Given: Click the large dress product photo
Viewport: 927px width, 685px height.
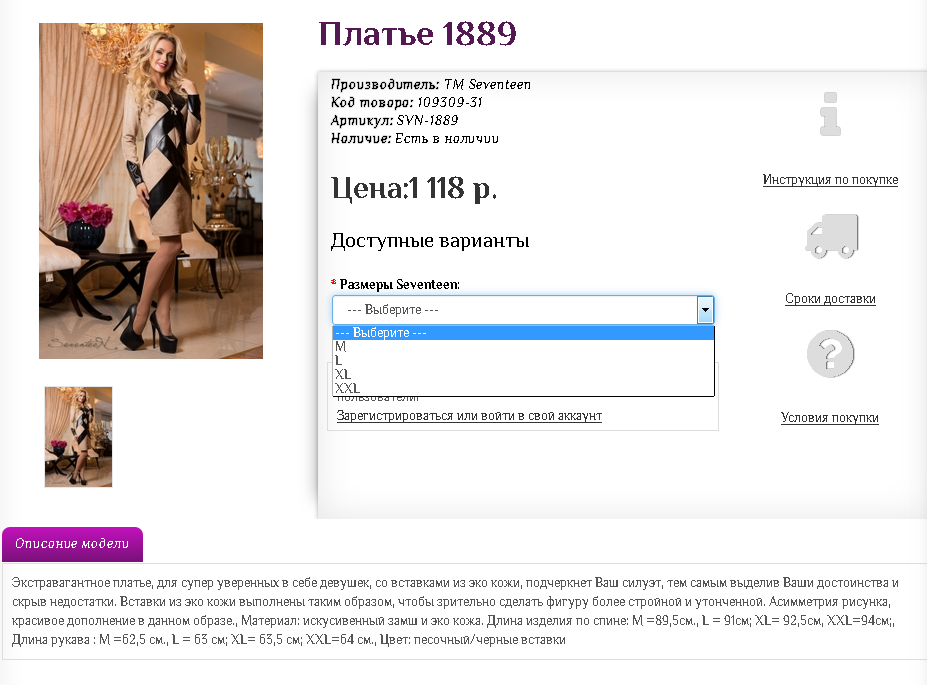Looking at the screenshot, I should tap(151, 191).
